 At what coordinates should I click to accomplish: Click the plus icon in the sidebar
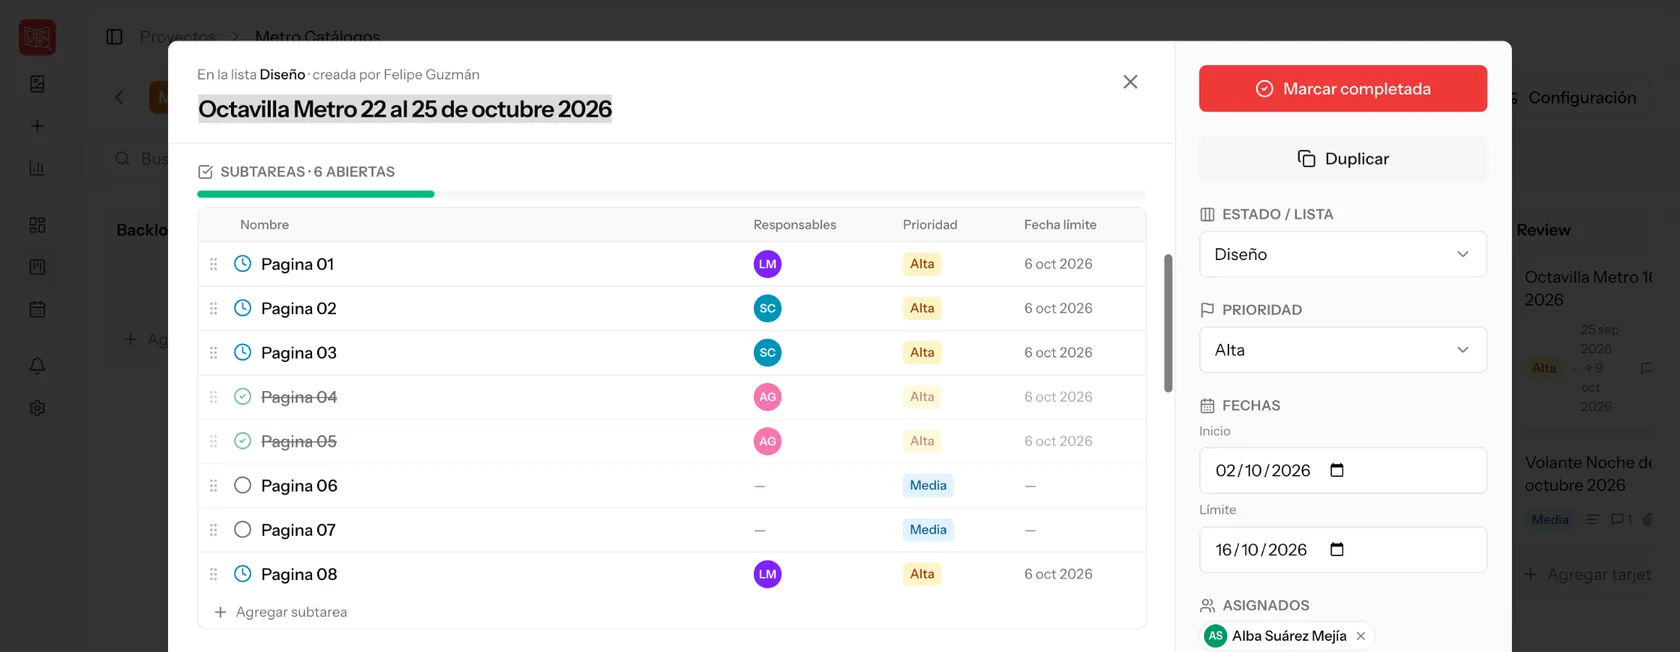(37, 126)
